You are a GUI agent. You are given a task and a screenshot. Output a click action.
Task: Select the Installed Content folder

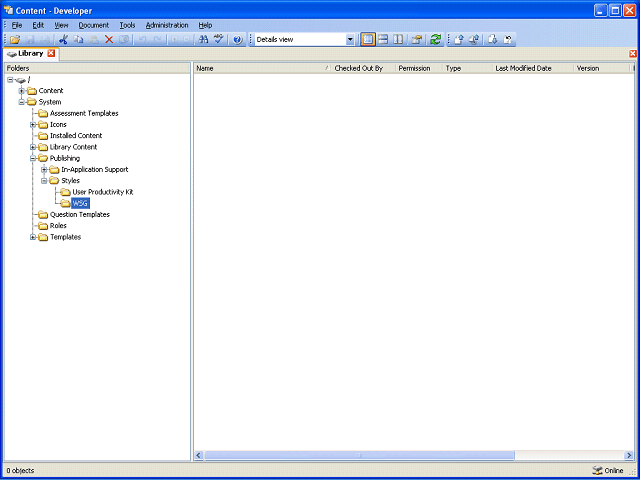click(x=76, y=136)
